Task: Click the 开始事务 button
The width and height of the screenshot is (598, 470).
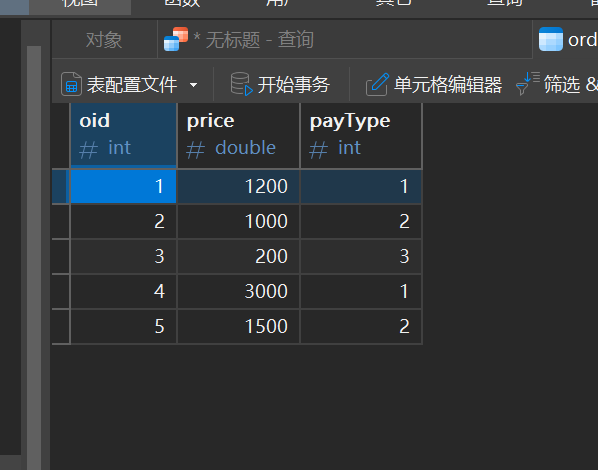Action: (x=280, y=84)
